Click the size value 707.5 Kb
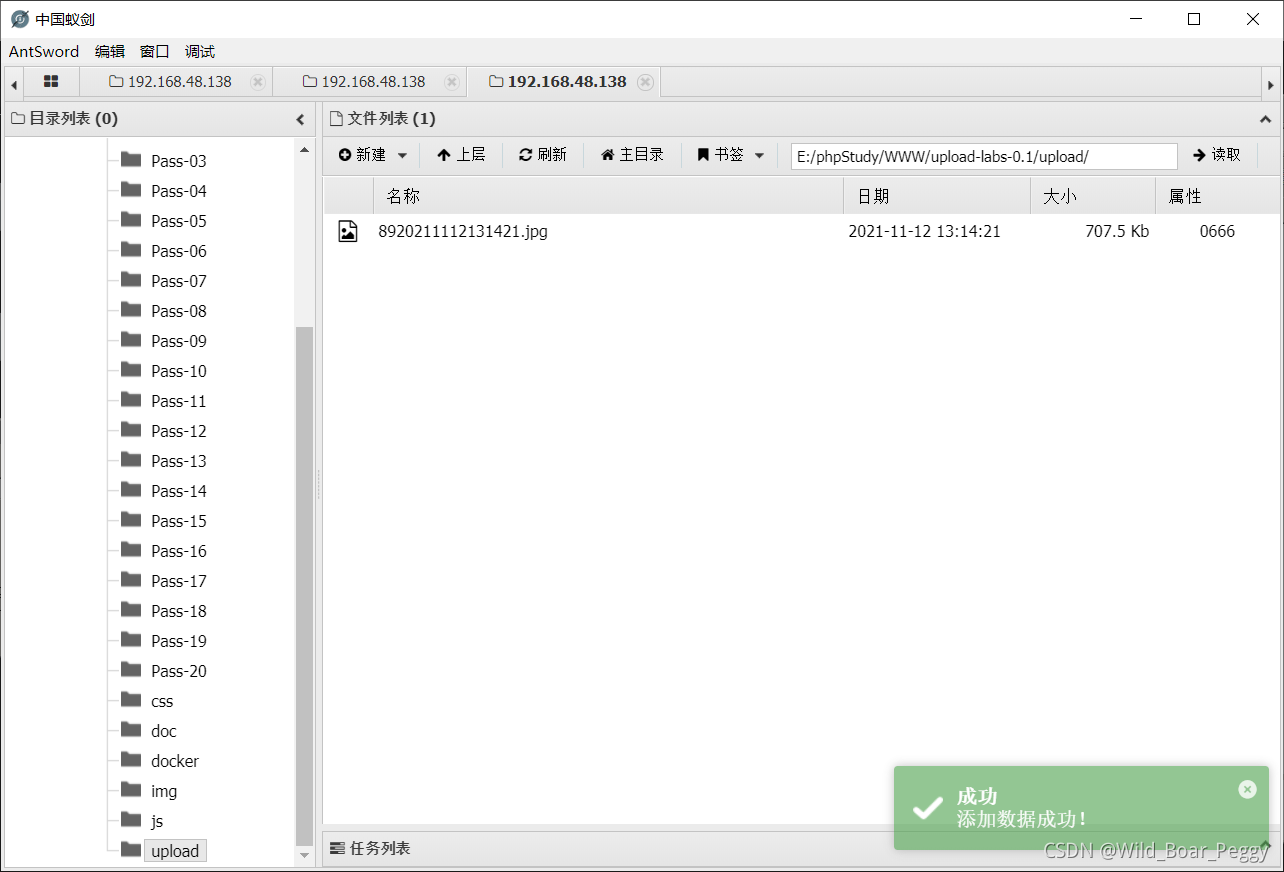 tap(1117, 232)
